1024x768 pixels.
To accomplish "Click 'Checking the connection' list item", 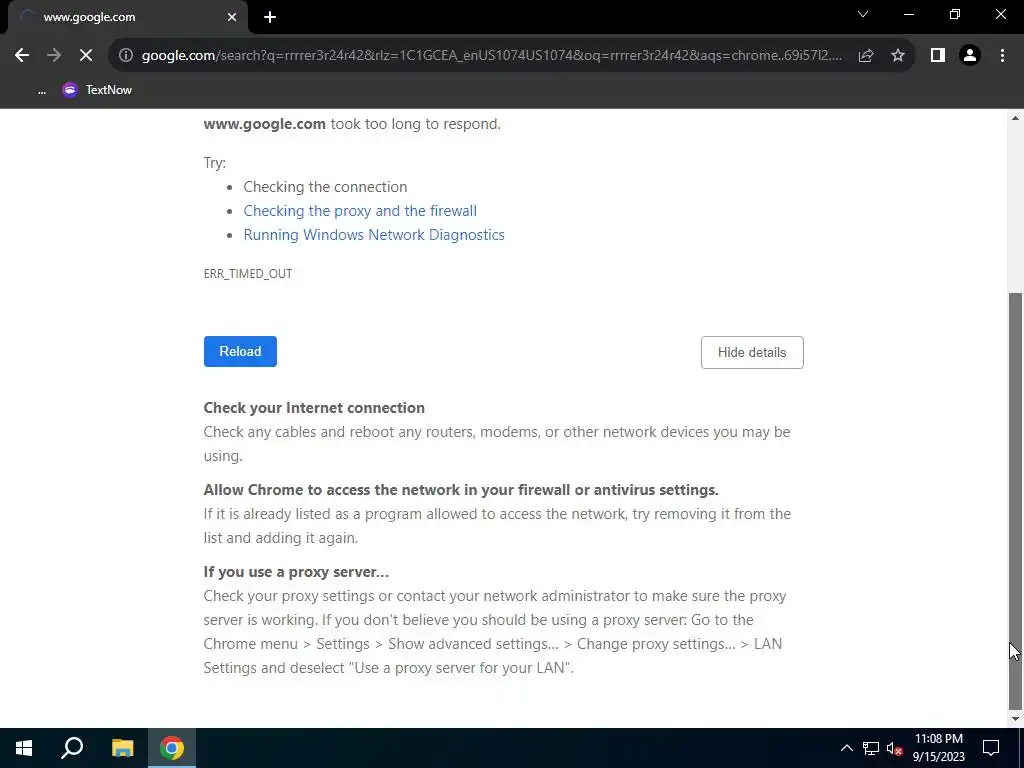I will click(325, 187).
